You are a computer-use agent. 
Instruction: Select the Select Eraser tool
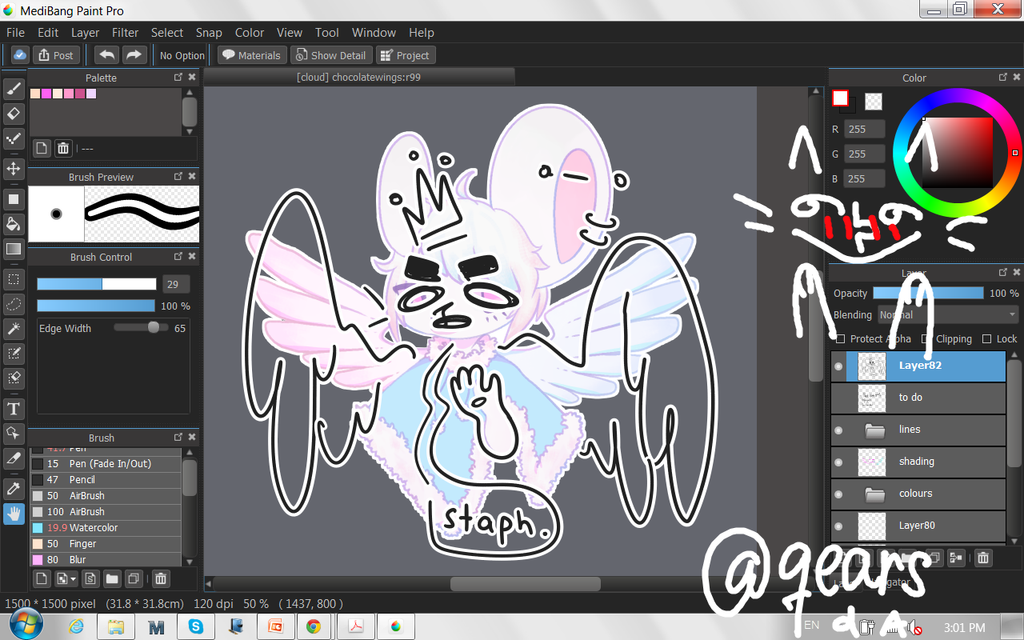14,378
